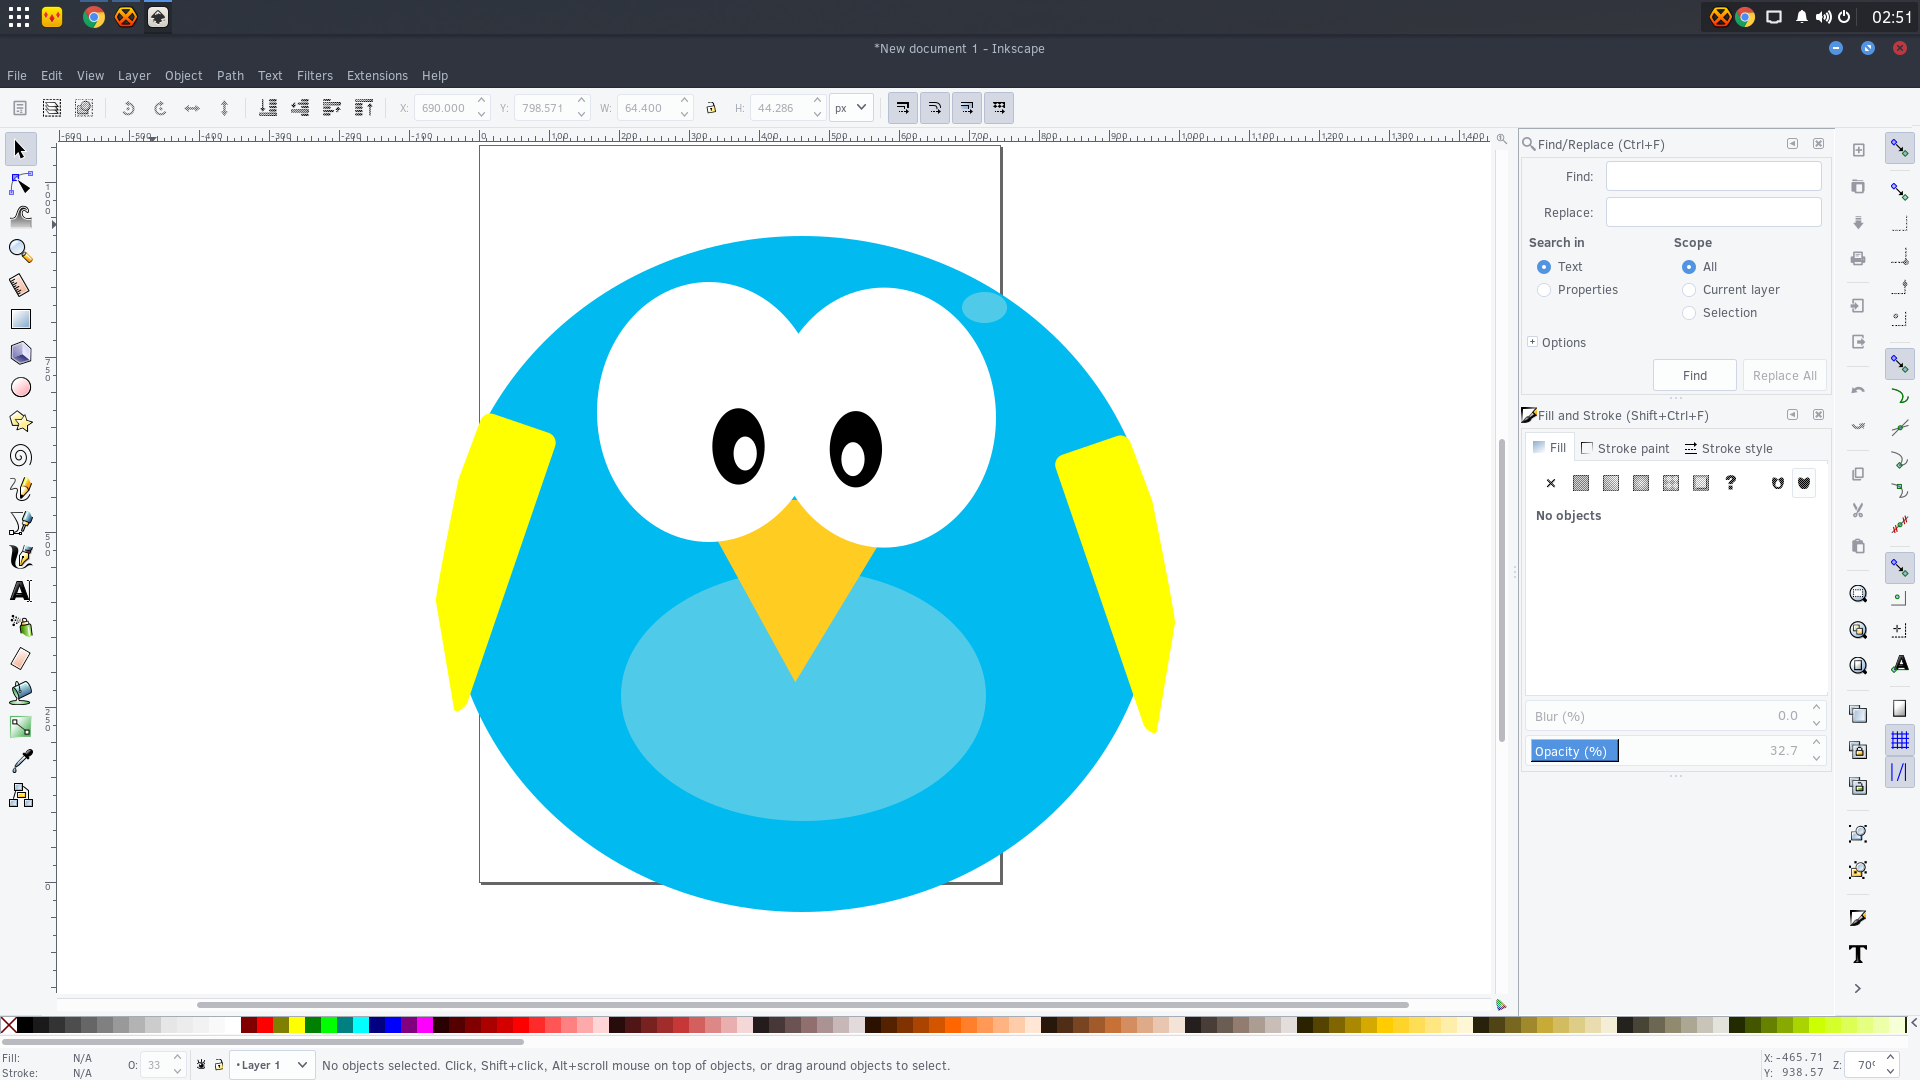Click the Replace All button
Screen dimensions: 1920x1080
pyautogui.click(x=1784, y=376)
